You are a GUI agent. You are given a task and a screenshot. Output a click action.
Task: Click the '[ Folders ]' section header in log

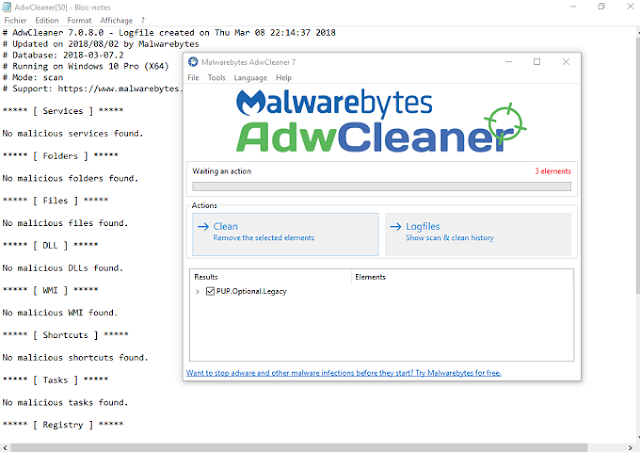point(60,156)
